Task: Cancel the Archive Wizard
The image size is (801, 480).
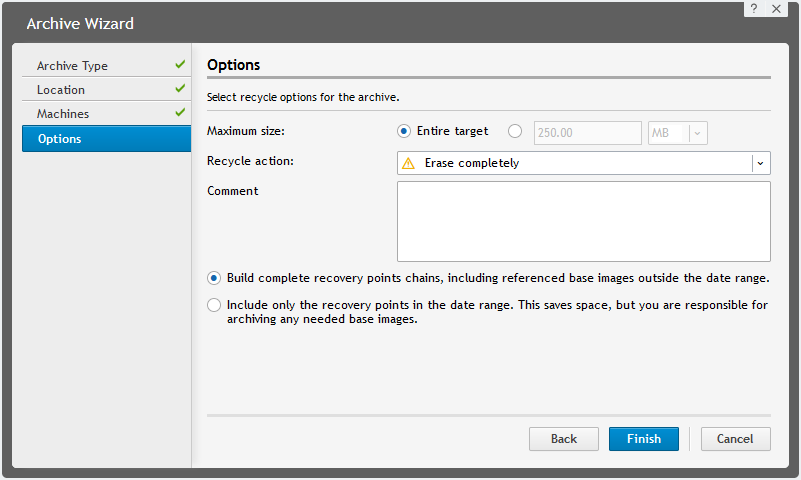Action: 735,439
